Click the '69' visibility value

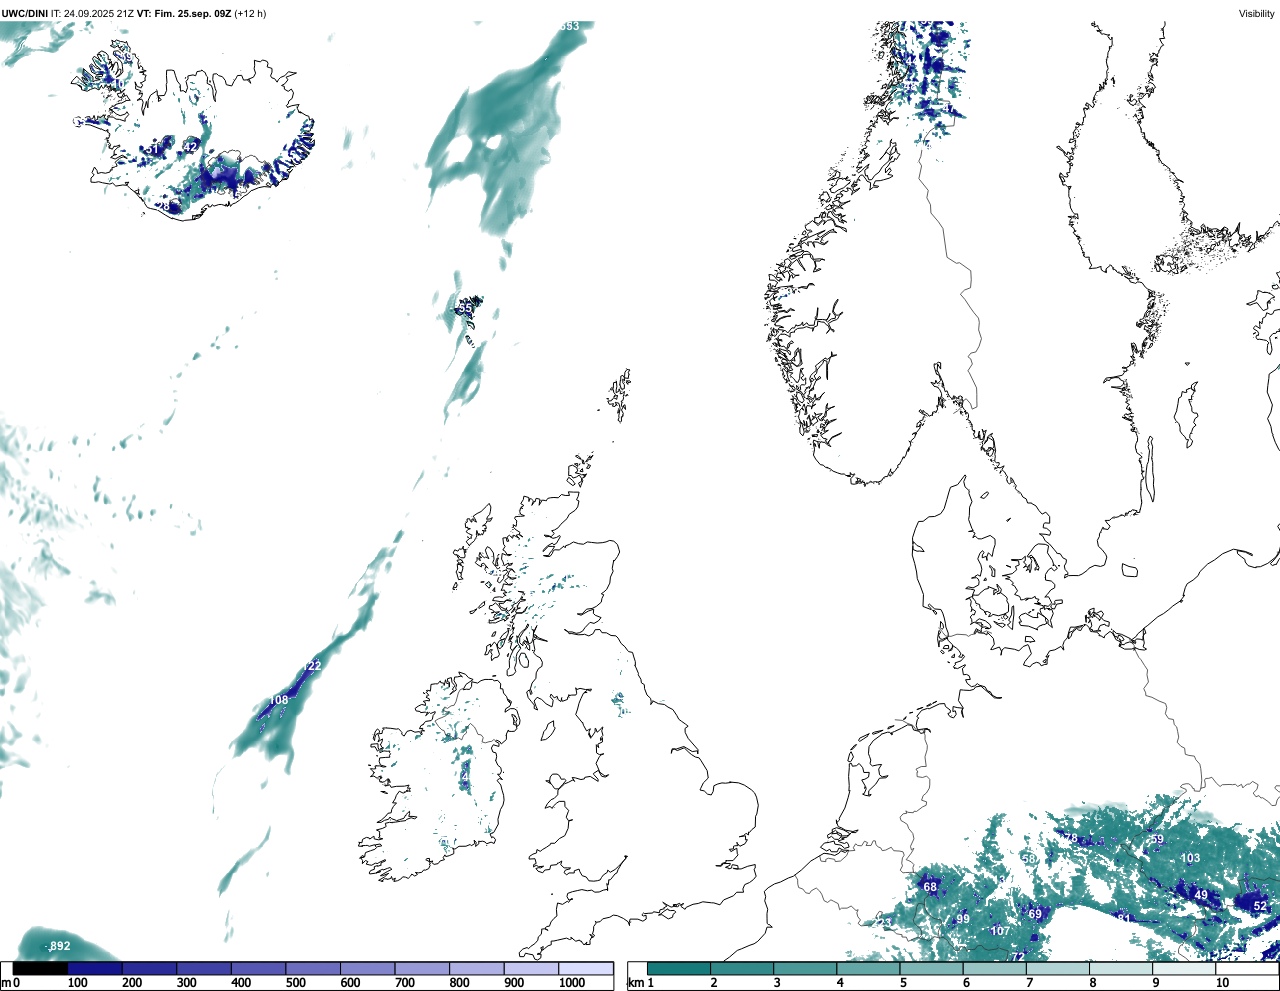tap(1035, 914)
